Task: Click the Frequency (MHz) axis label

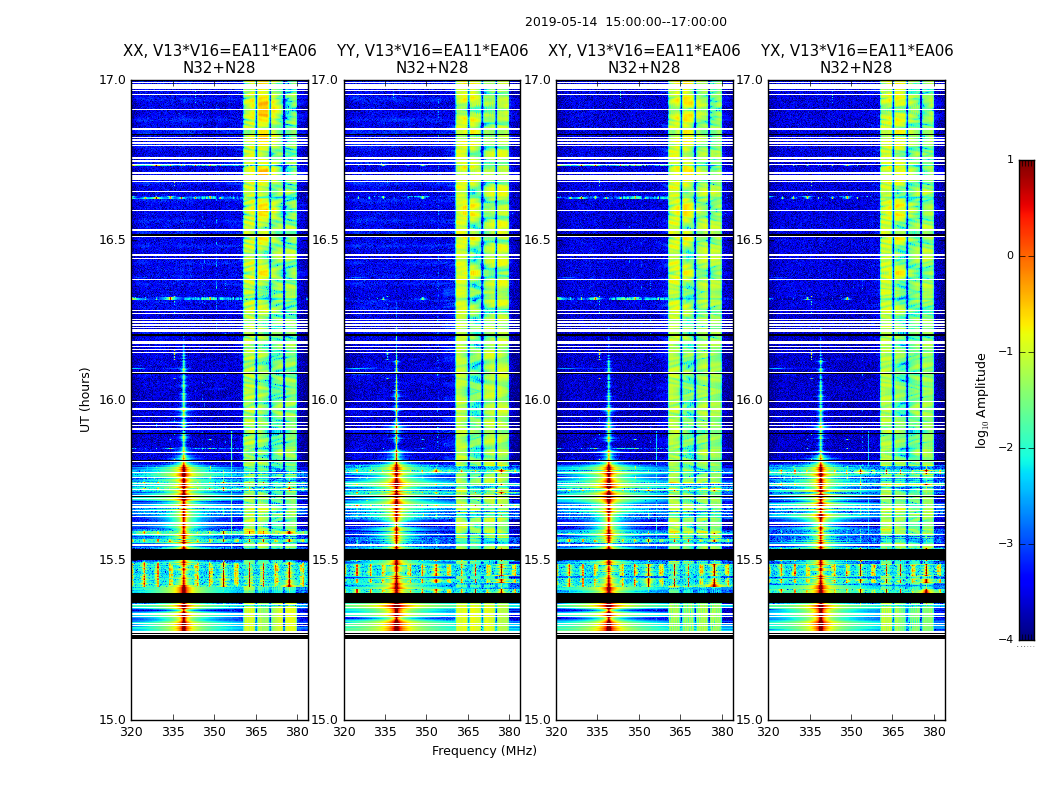Action: pyautogui.click(x=484, y=751)
